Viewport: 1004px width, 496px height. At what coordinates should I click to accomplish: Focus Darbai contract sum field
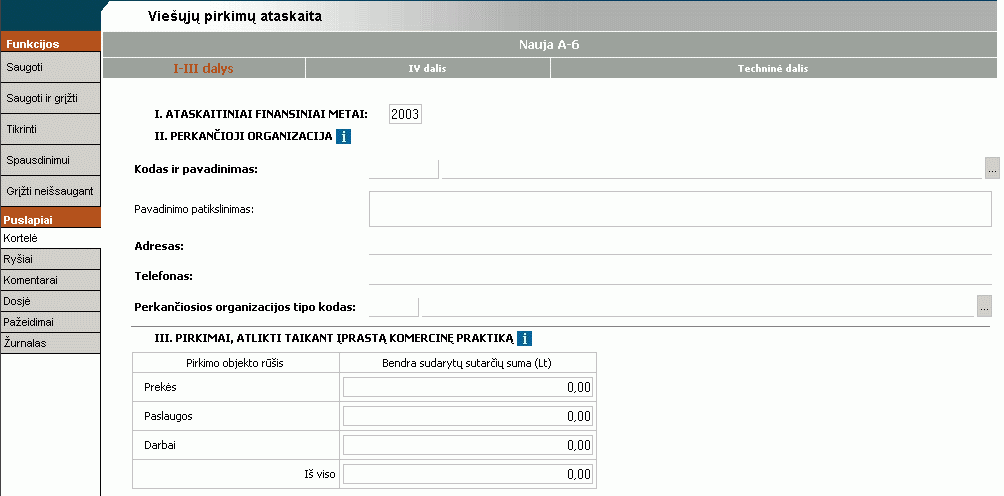[x=467, y=445]
